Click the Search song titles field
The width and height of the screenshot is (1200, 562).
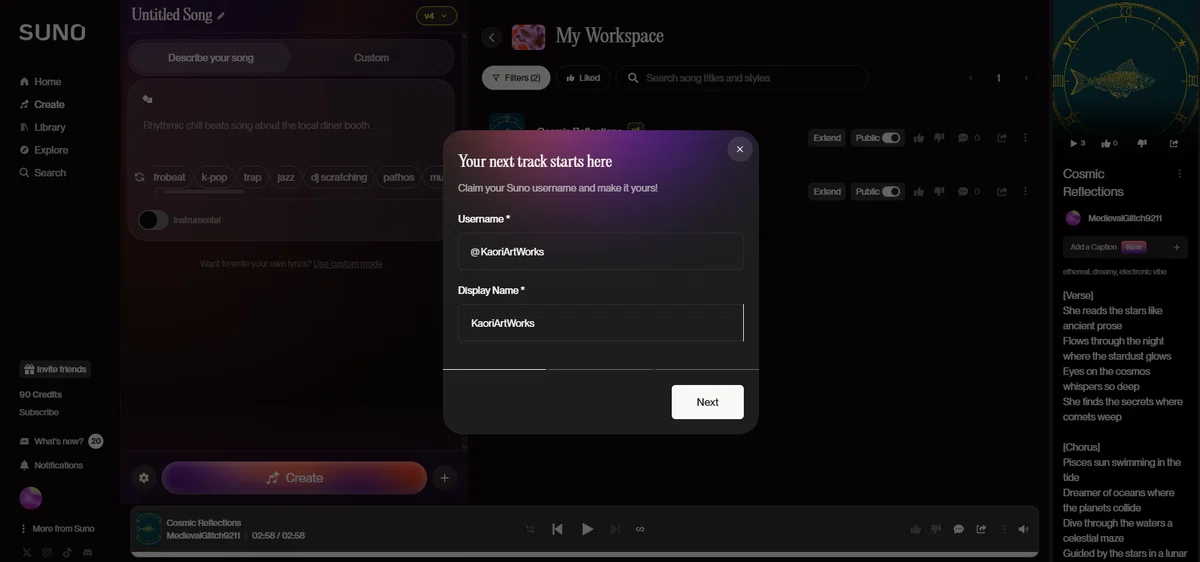click(742, 78)
